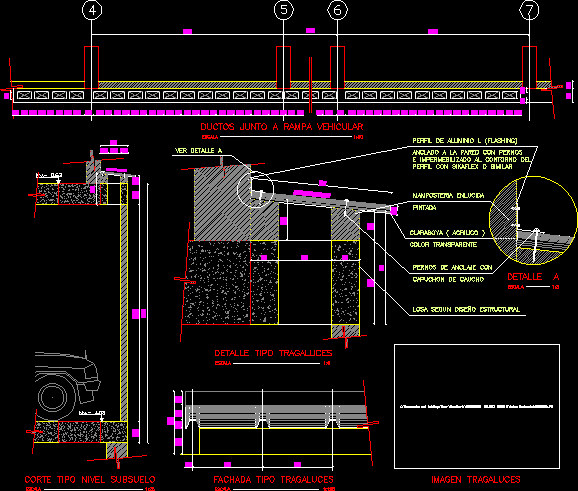Click the DETALLE TIPO TRAGALUCES title text
Viewport: 578px width, 491px height.
point(273,353)
